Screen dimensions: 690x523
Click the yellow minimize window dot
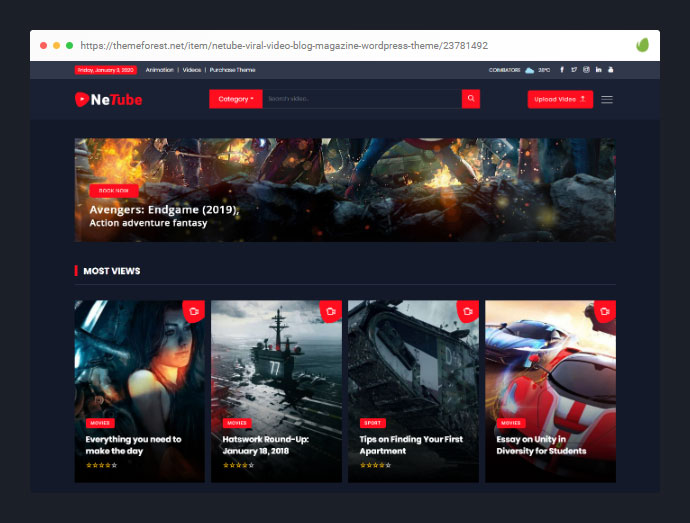click(x=56, y=45)
